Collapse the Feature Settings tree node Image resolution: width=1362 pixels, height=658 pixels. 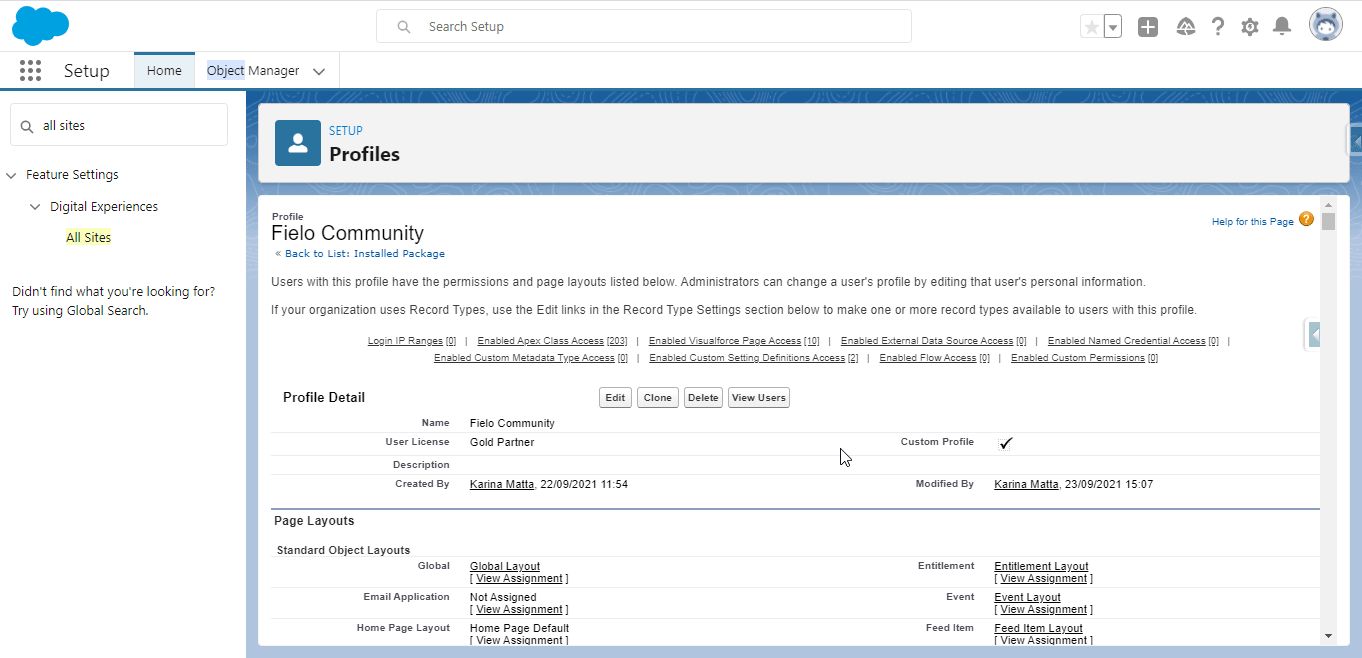[11, 175]
